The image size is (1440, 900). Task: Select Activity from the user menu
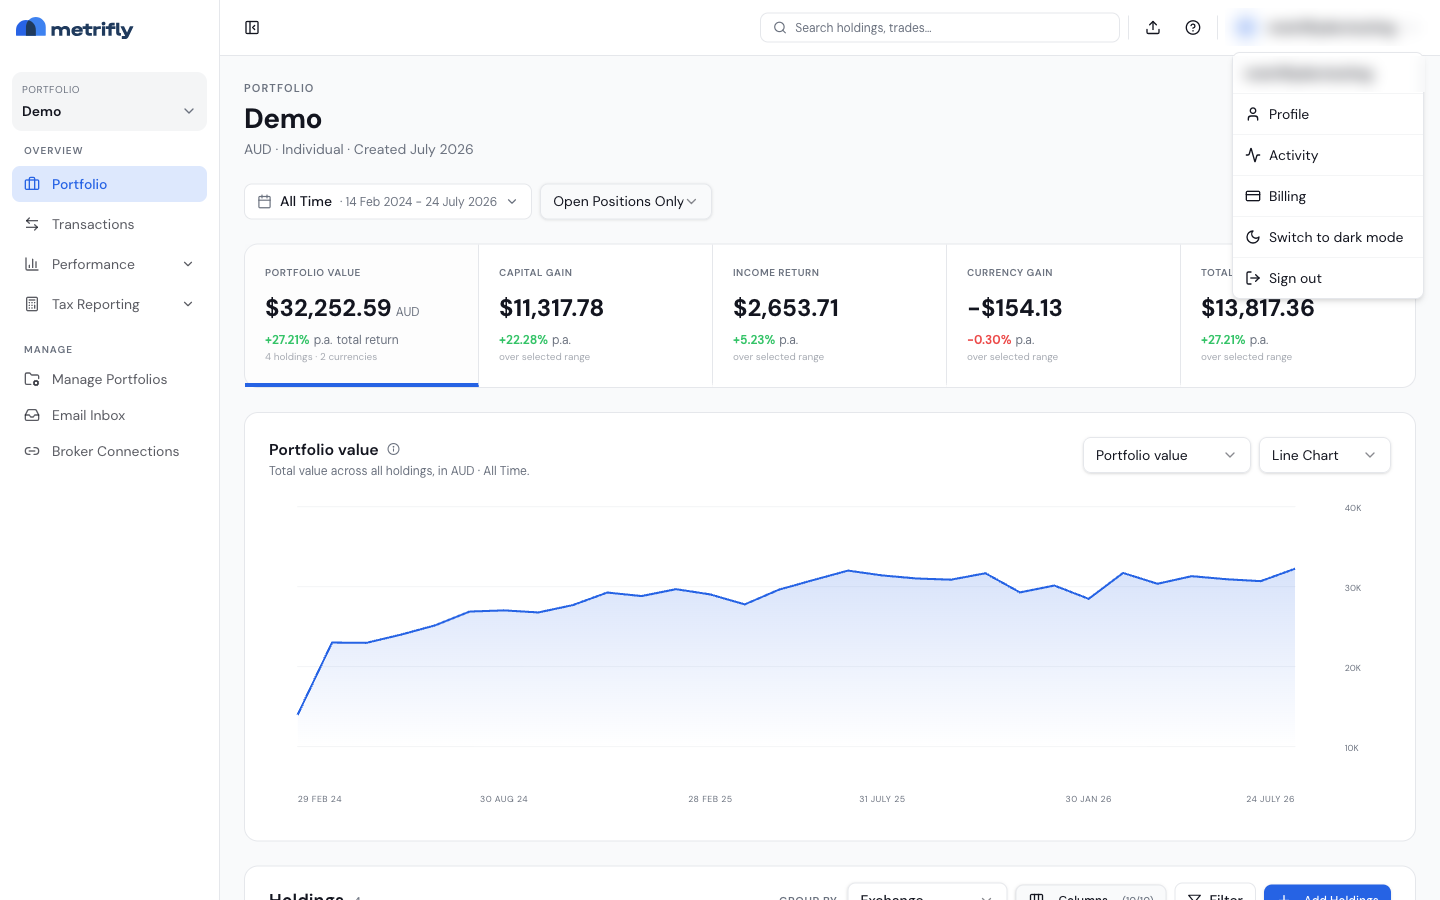coord(1328,155)
